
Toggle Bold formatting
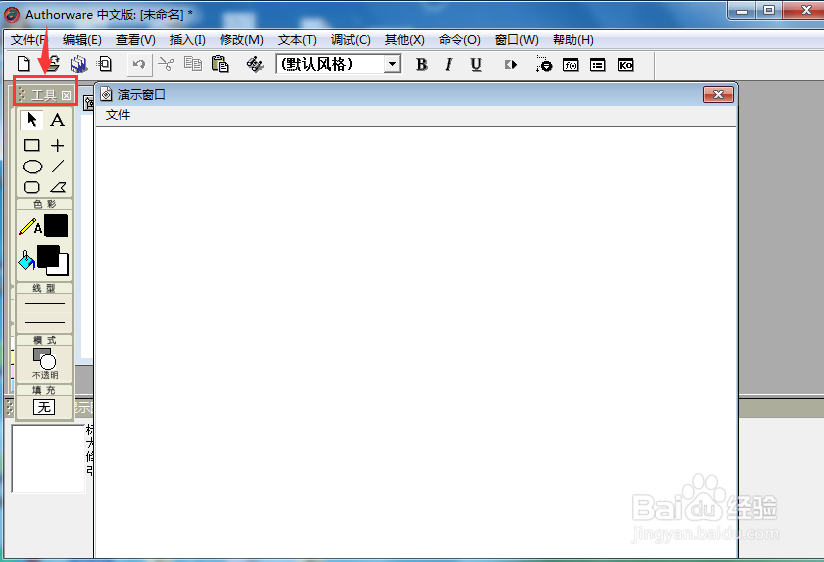pos(421,65)
